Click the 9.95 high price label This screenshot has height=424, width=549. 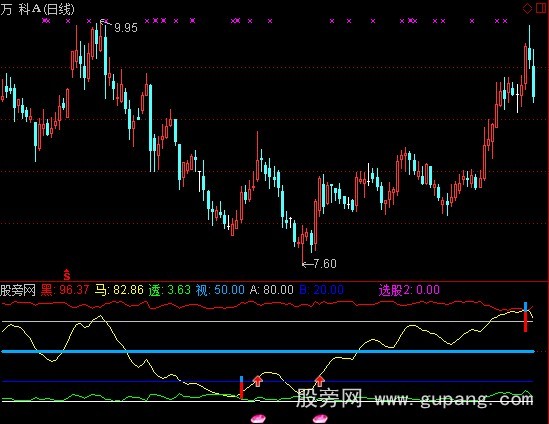tap(126, 27)
